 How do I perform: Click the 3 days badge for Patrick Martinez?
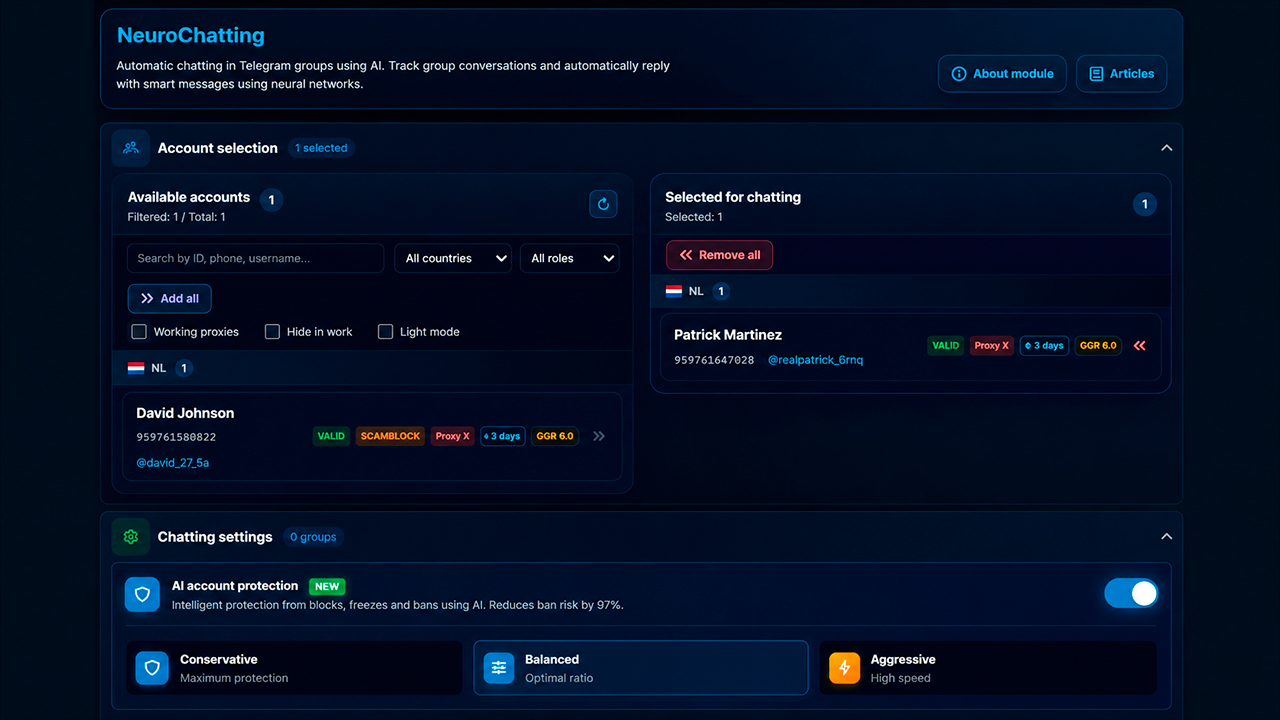1044,346
